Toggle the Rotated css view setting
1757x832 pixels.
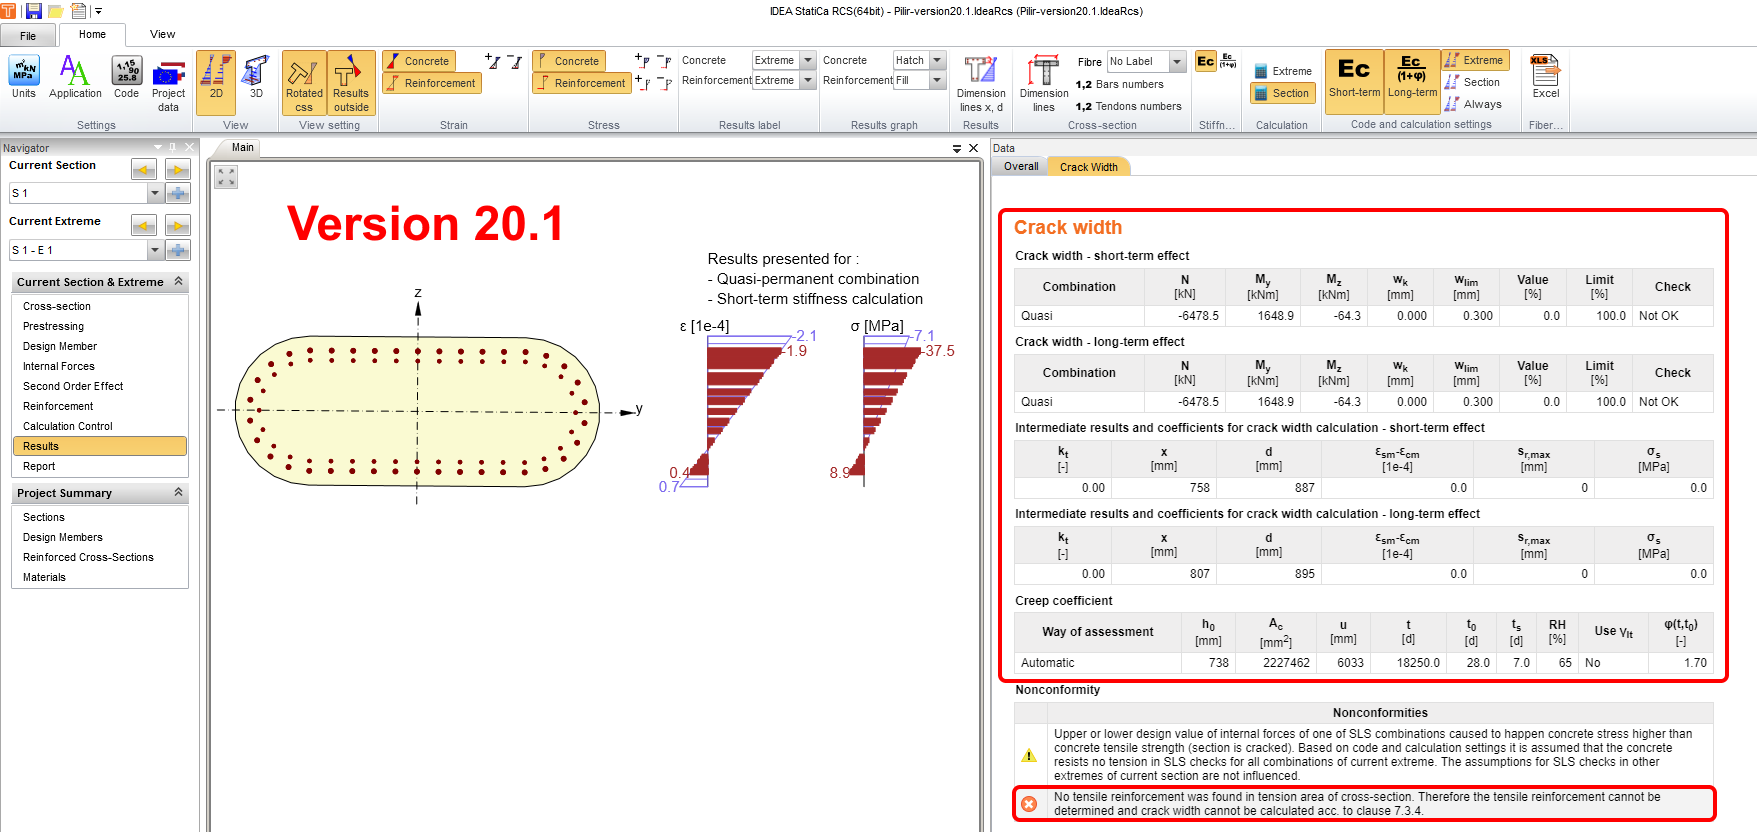[304, 83]
